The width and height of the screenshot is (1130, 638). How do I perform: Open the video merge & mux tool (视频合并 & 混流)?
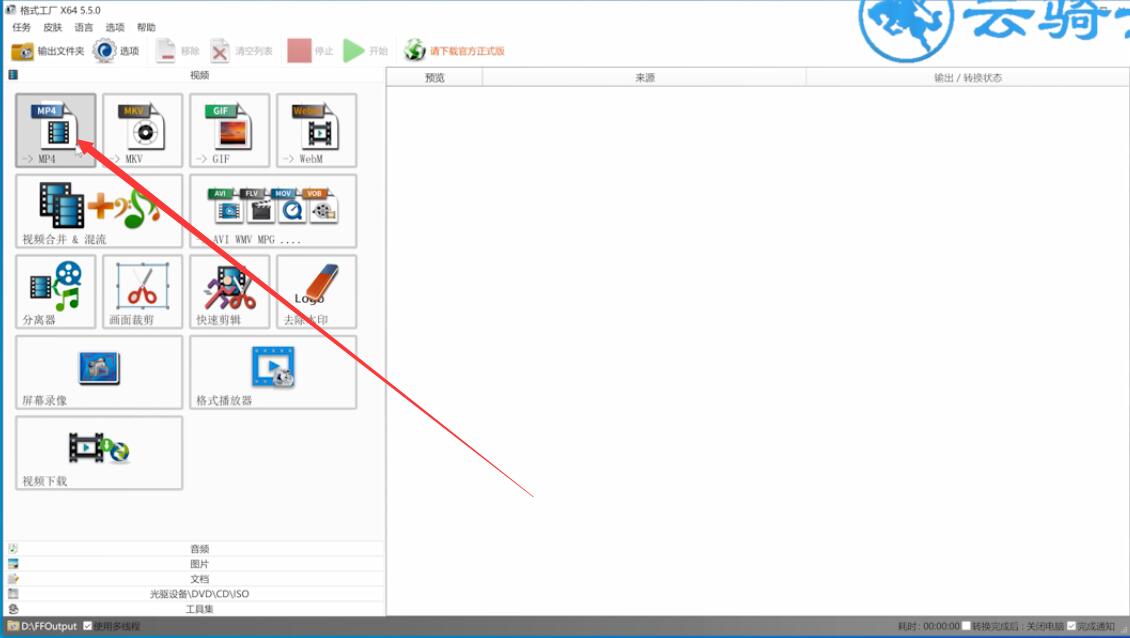click(99, 211)
